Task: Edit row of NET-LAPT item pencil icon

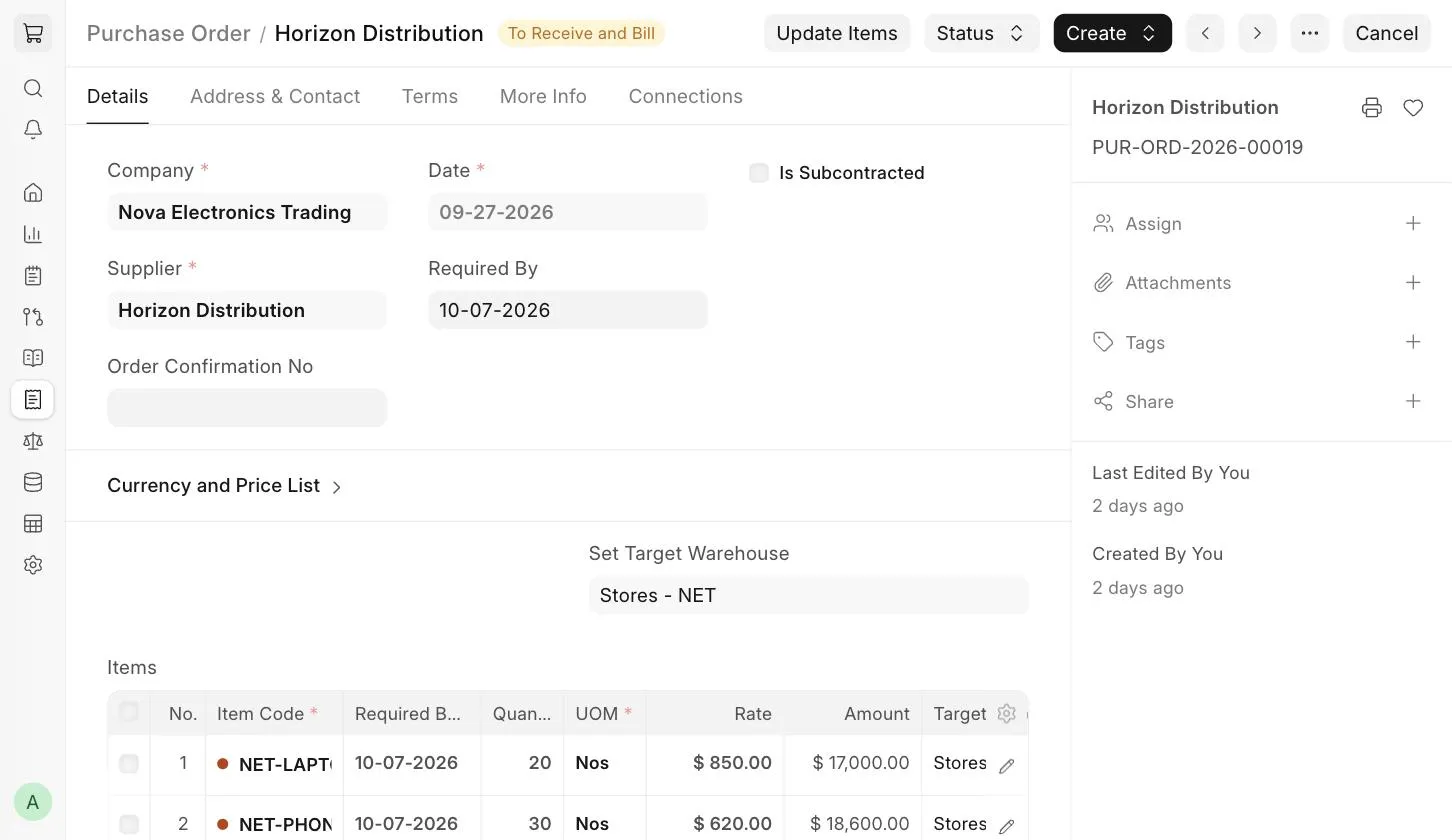Action: (1007, 765)
